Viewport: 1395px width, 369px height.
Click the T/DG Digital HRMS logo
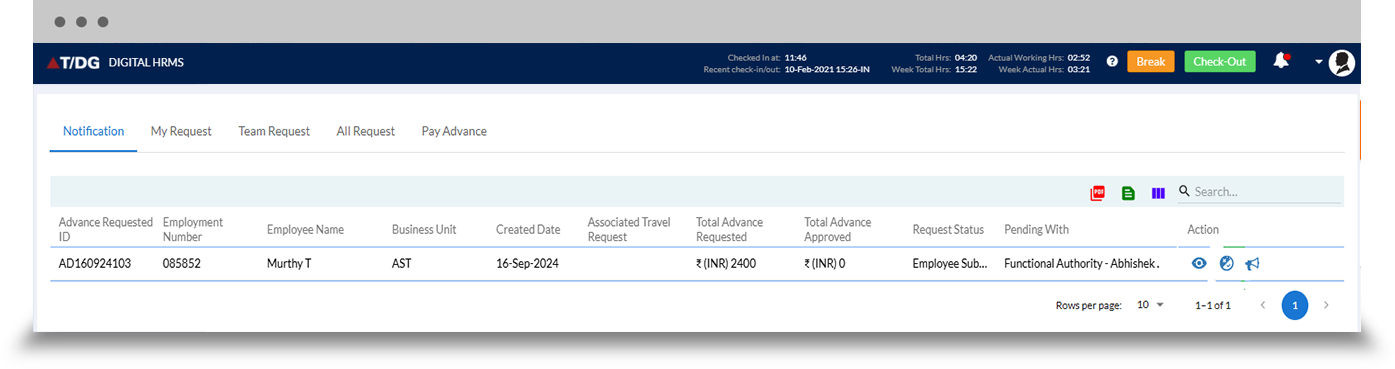pos(115,62)
